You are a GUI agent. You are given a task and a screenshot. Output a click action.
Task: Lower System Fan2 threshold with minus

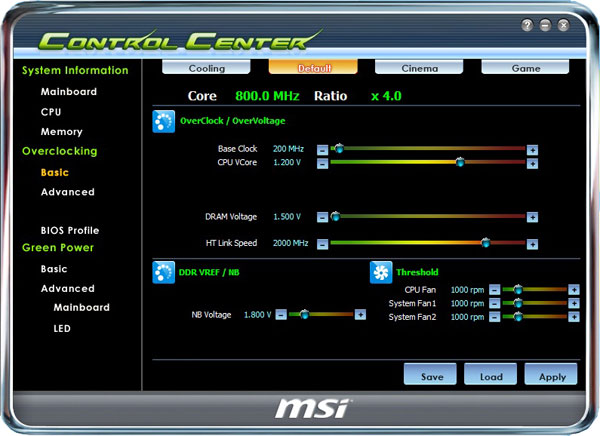point(495,317)
